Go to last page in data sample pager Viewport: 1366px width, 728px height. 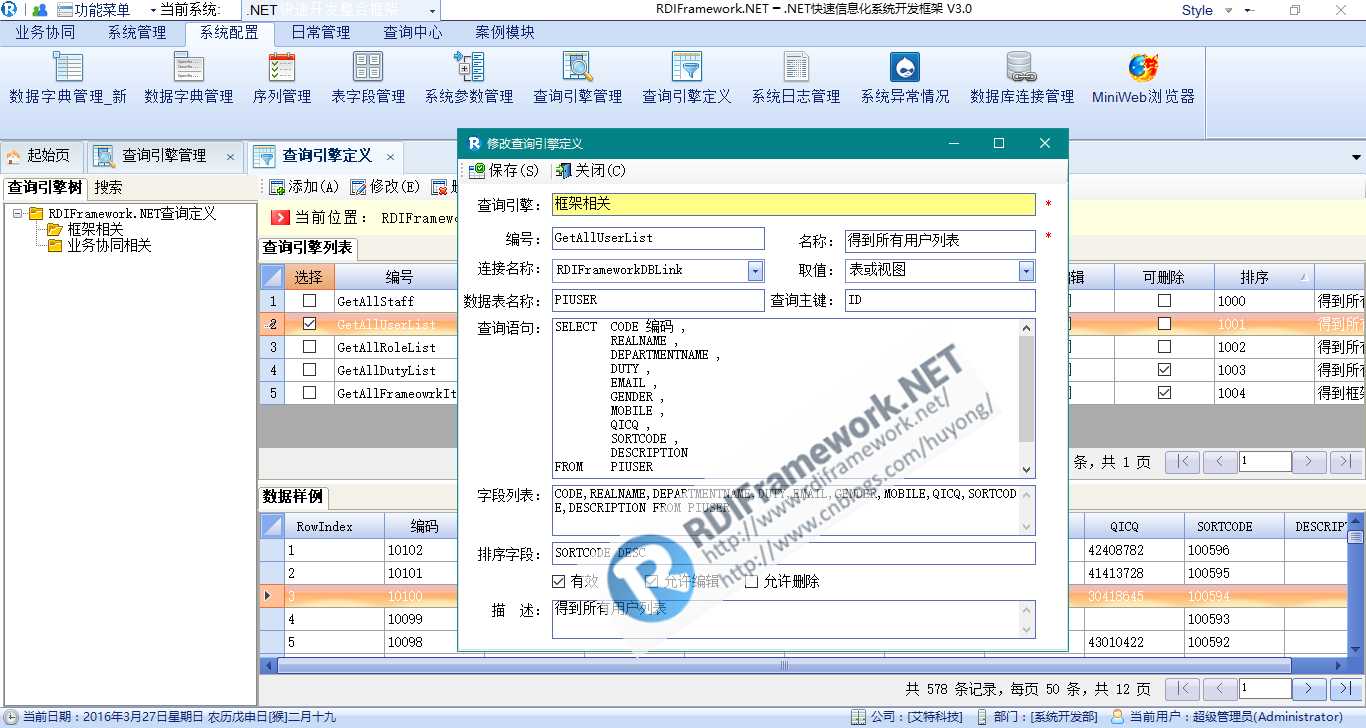pyautogui.click(x=1345, y=689)
